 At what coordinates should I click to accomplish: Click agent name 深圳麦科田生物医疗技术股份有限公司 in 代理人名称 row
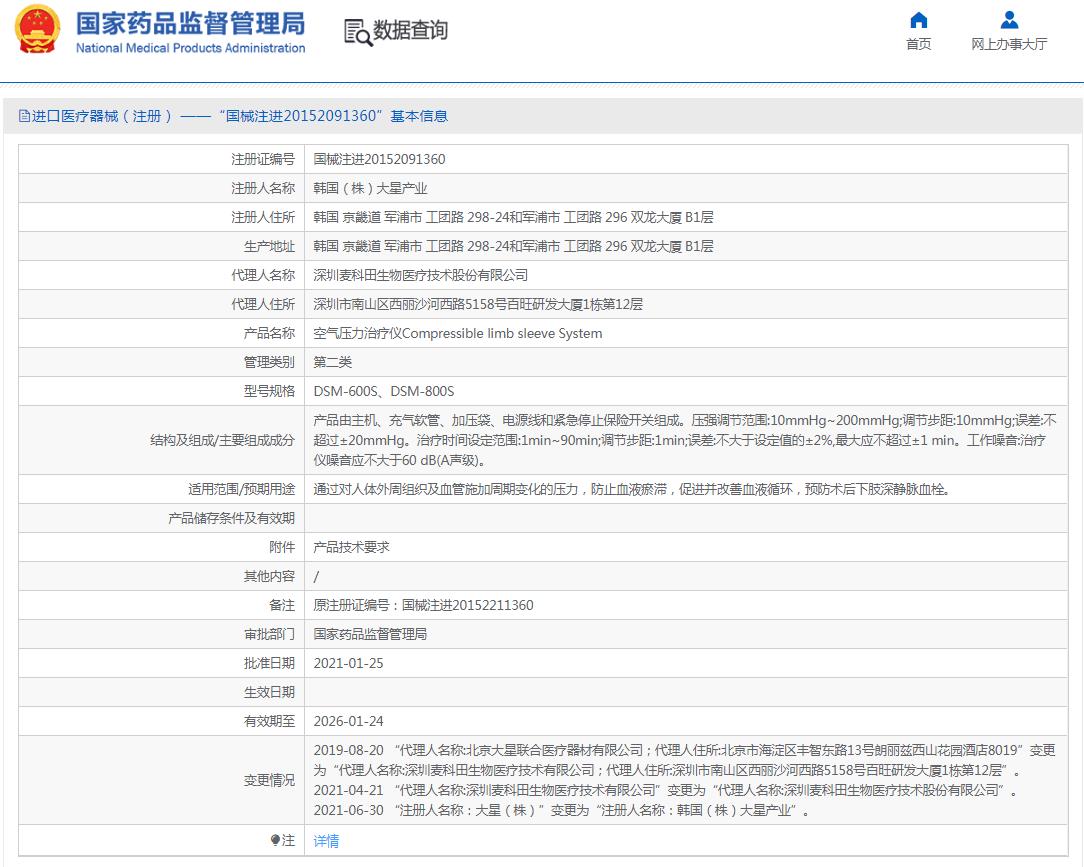[420, 275]
